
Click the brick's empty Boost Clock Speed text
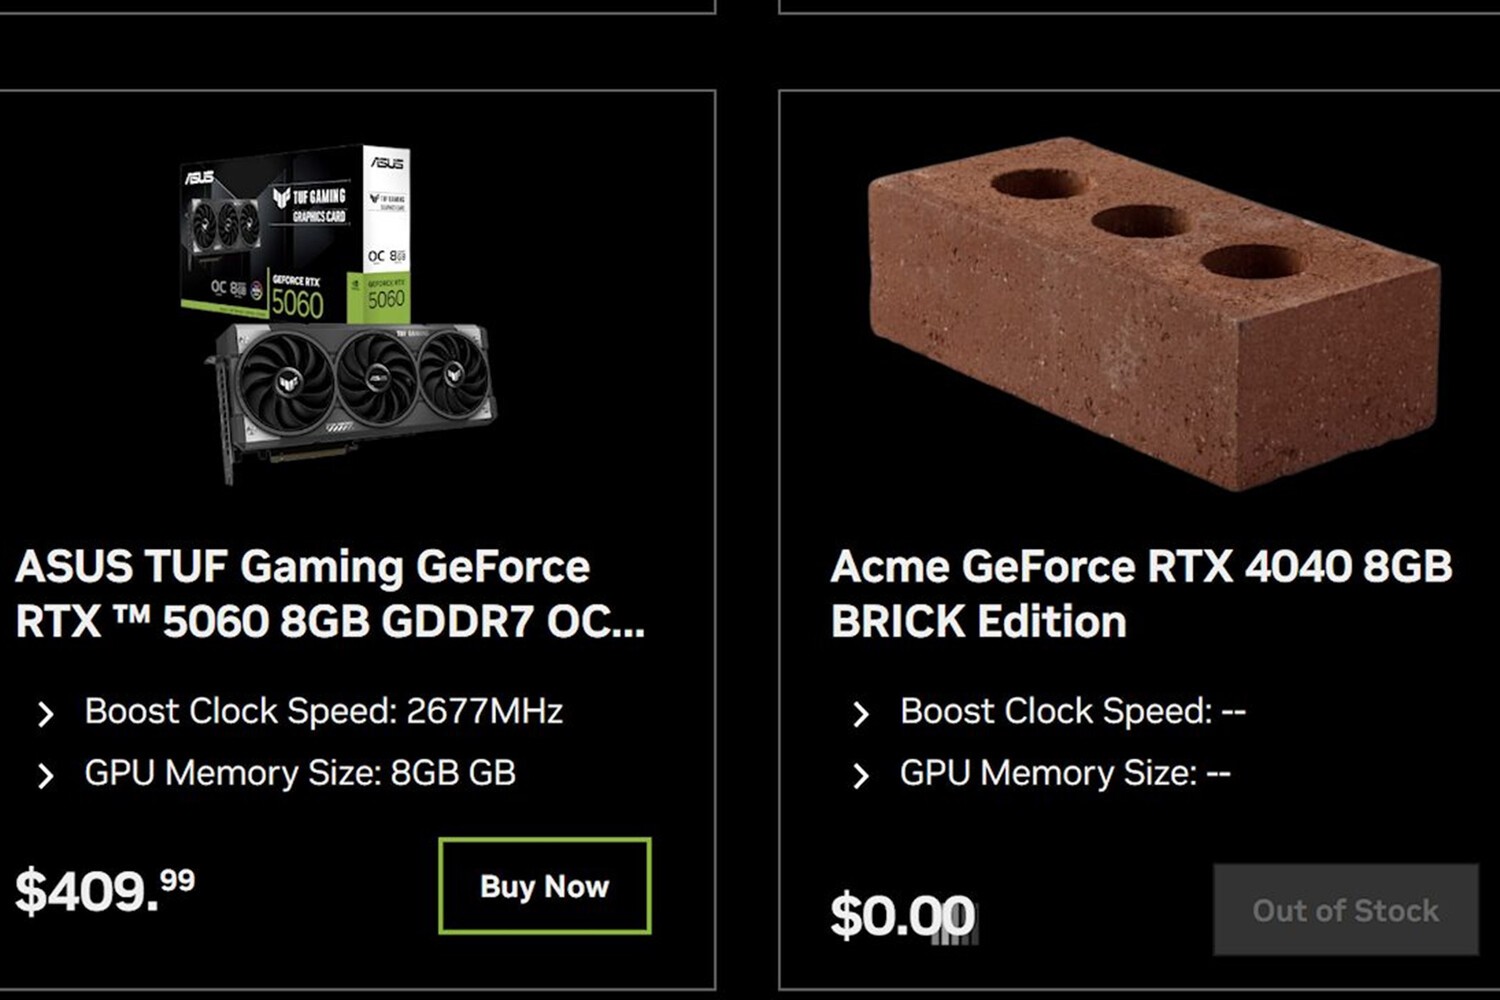(x=1072, y=712)
